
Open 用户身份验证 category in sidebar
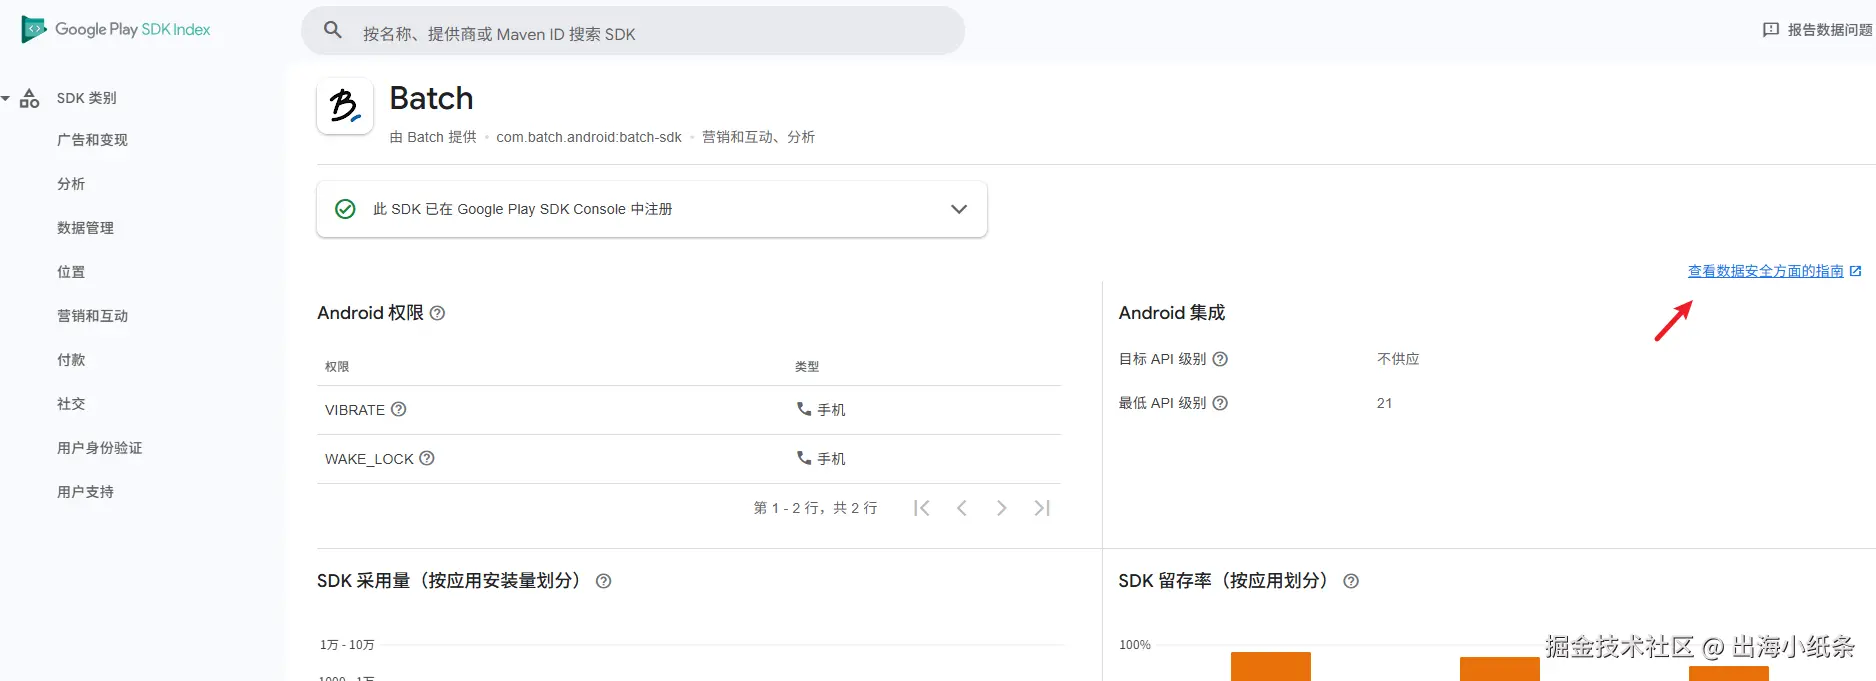[x=99, y=448]
